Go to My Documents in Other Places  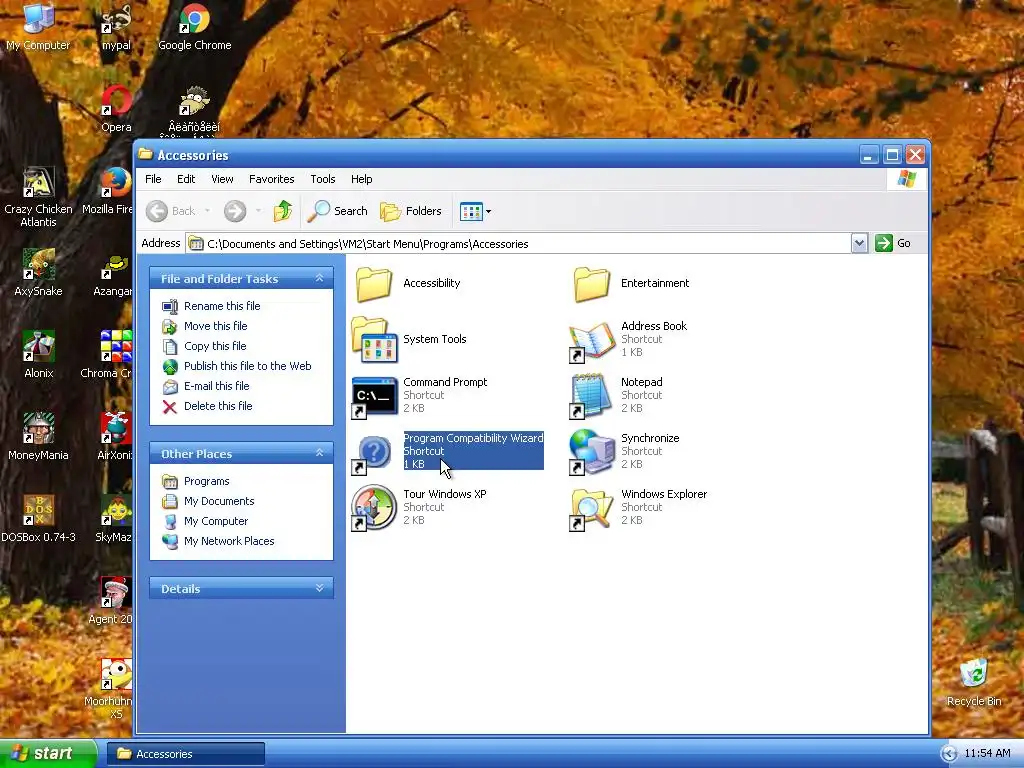(x=208, y=502)
